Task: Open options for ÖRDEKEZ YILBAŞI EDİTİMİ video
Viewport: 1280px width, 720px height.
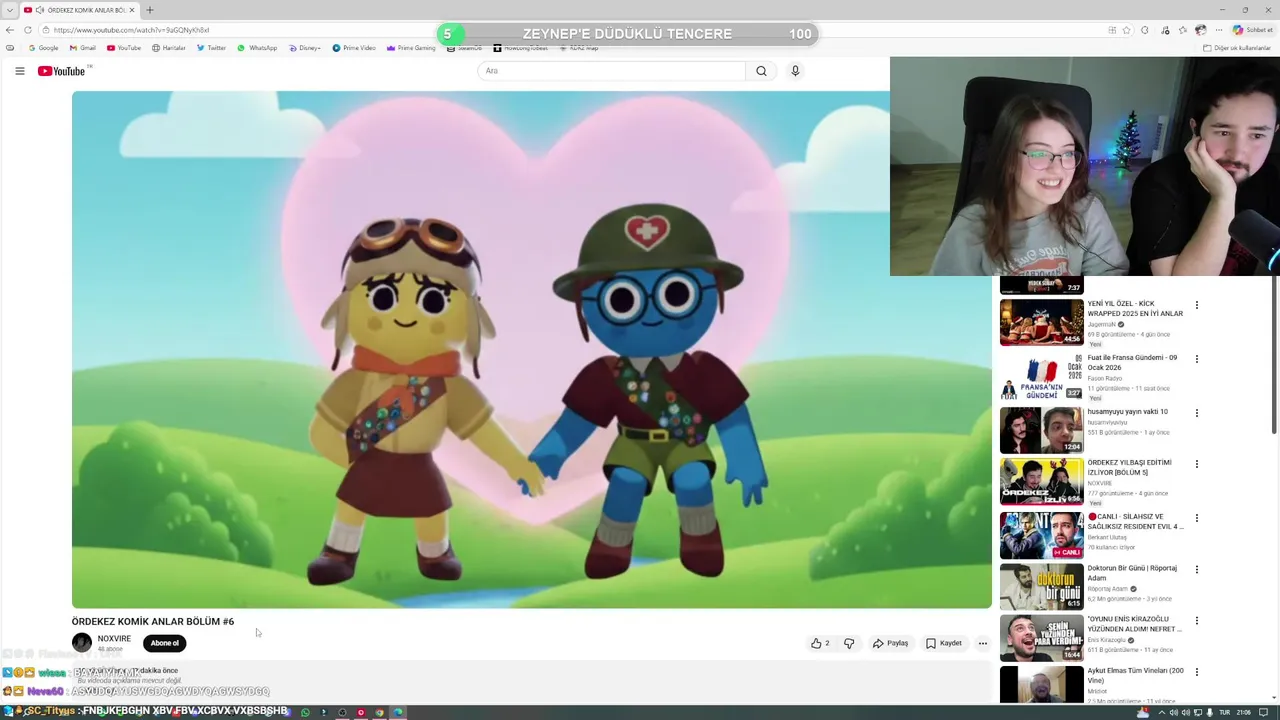Action: pos(1196,464)
